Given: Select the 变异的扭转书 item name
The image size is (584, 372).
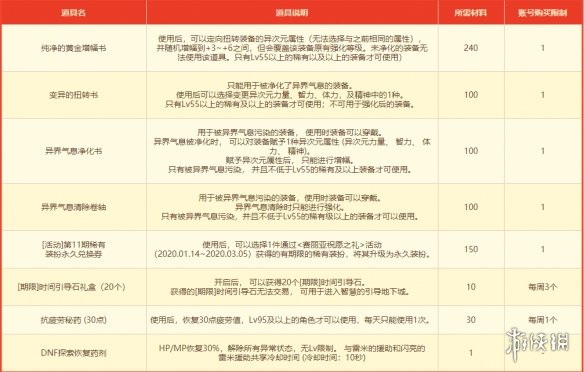Looking at the screenshot, I should (x=73, y=95).
